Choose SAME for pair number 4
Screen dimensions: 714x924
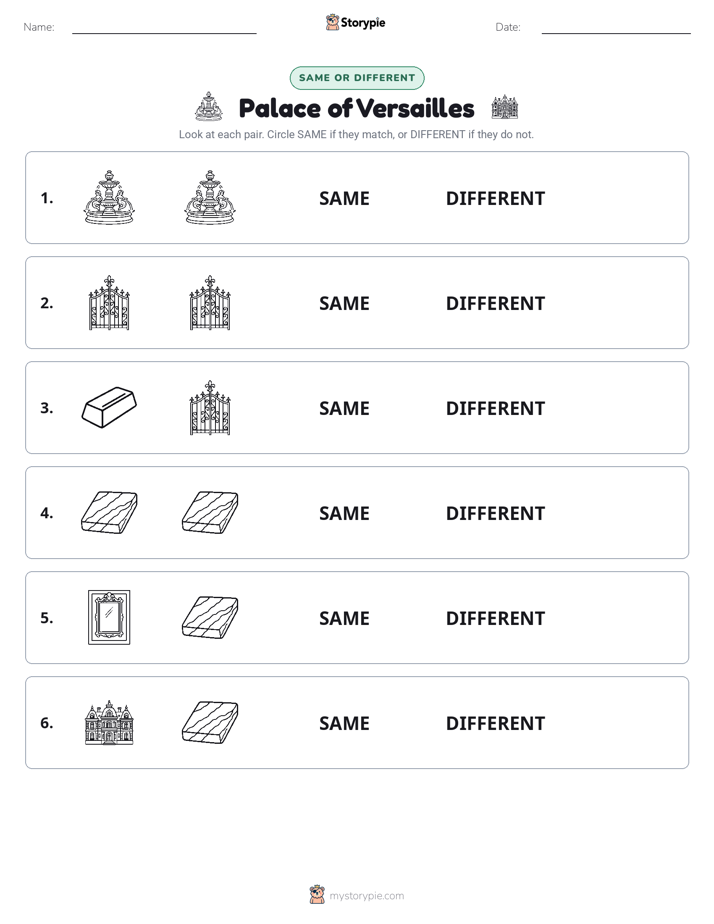pos(344,513)
